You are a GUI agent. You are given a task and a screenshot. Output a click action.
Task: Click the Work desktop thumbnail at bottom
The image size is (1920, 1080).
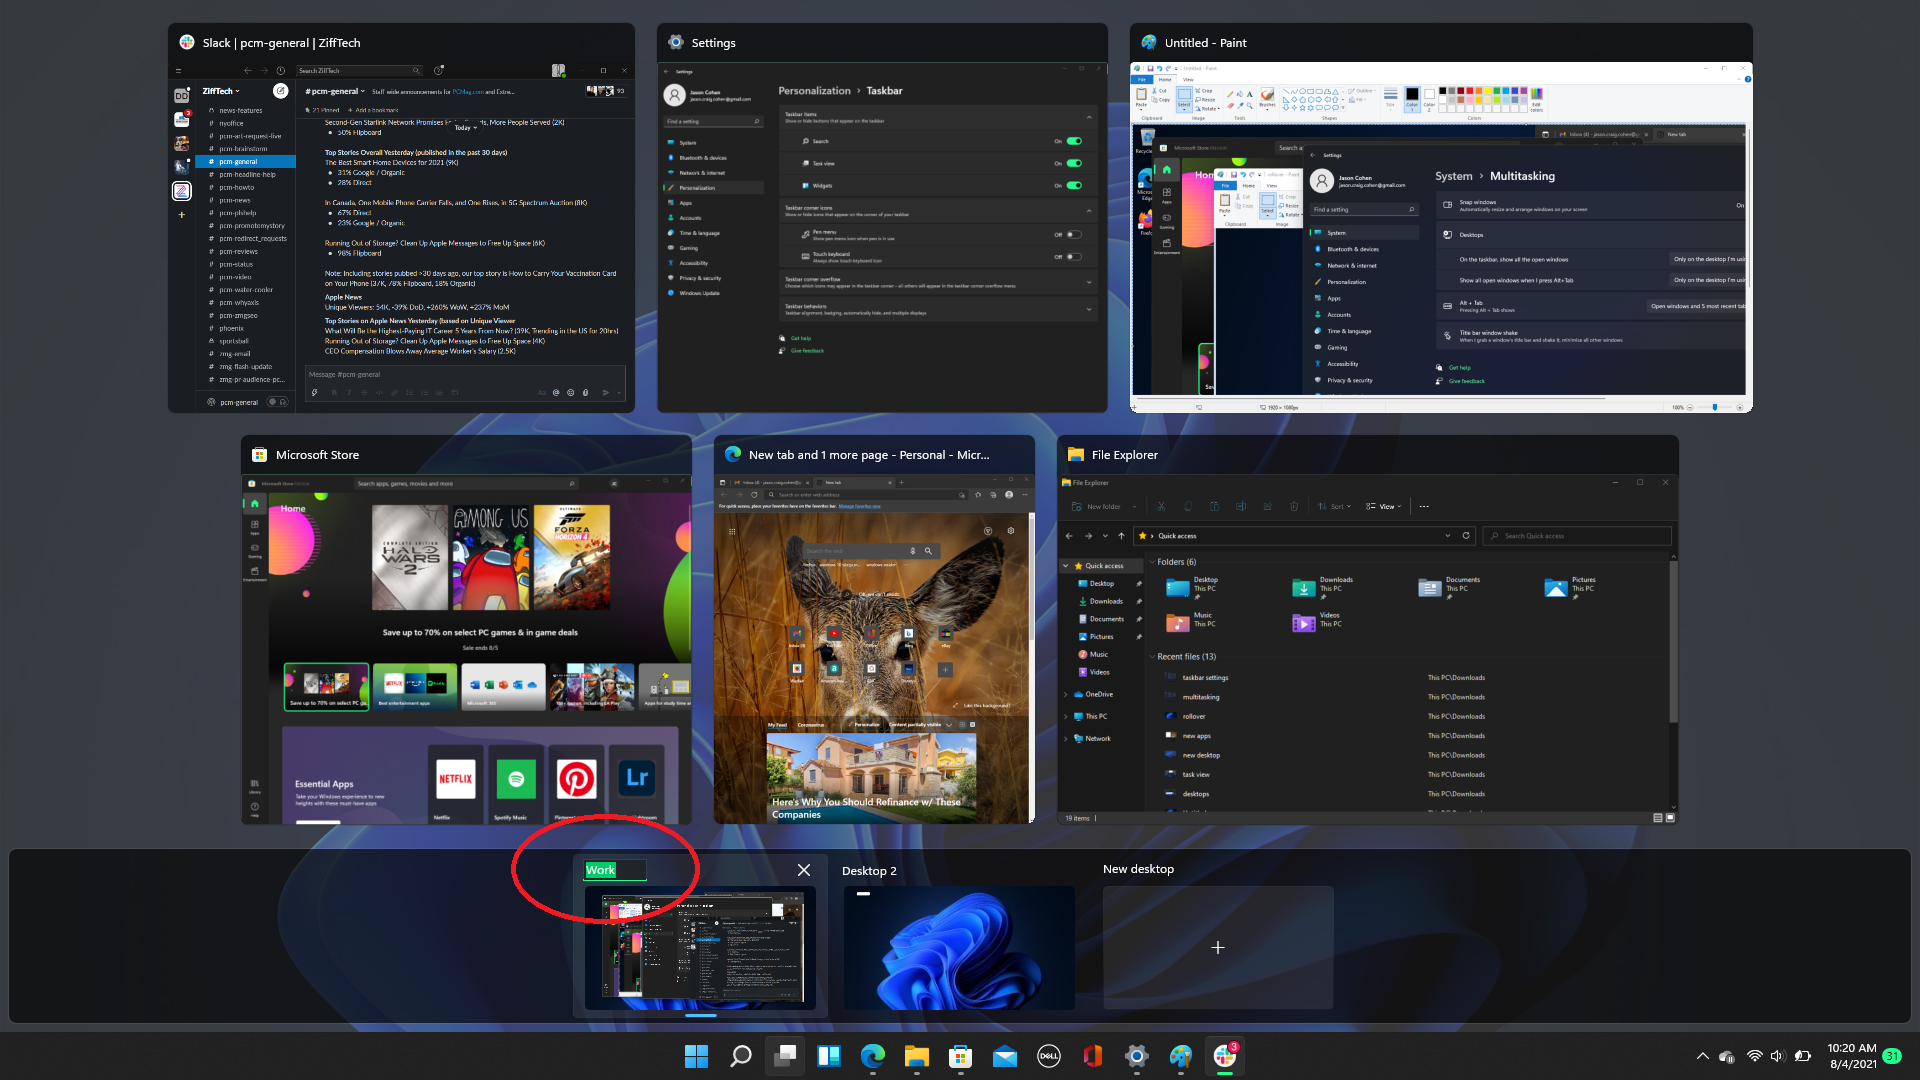point(699,947)
